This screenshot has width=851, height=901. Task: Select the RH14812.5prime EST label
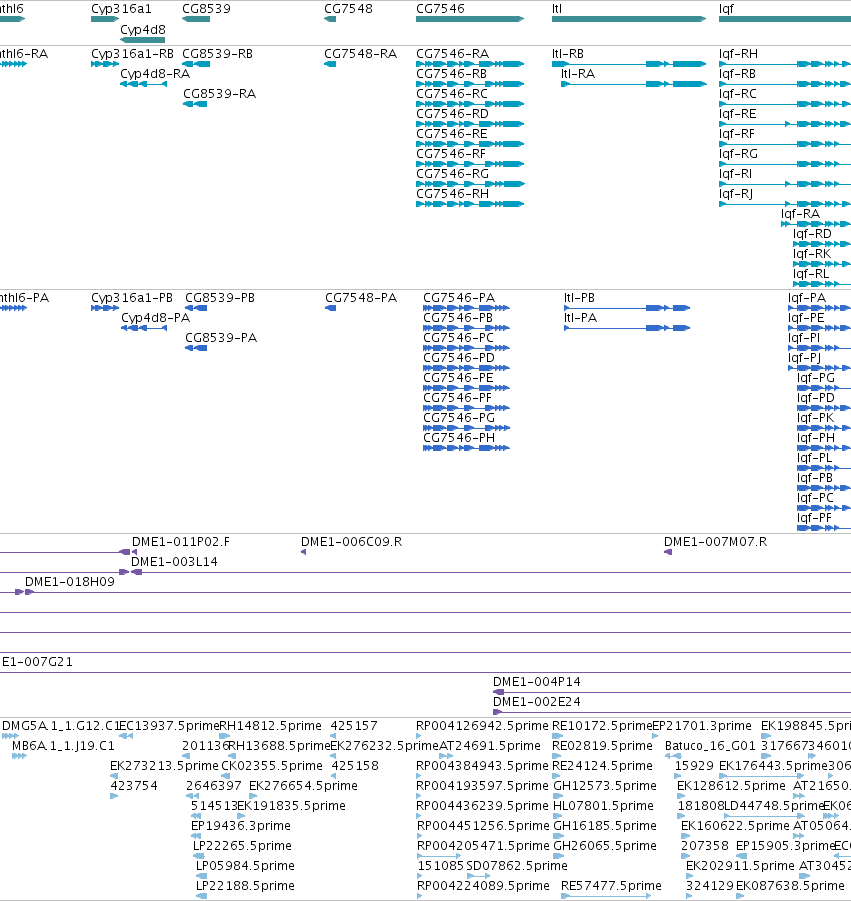[270, 726]
